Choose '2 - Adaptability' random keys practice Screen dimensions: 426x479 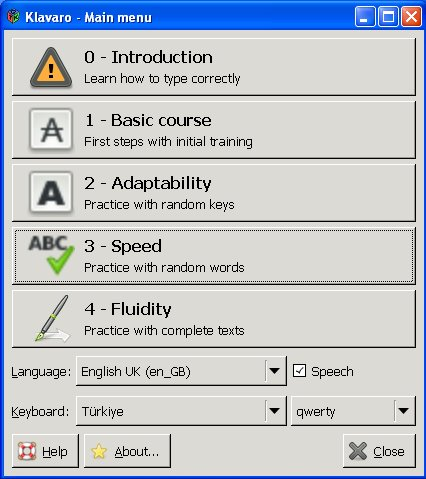214,193
